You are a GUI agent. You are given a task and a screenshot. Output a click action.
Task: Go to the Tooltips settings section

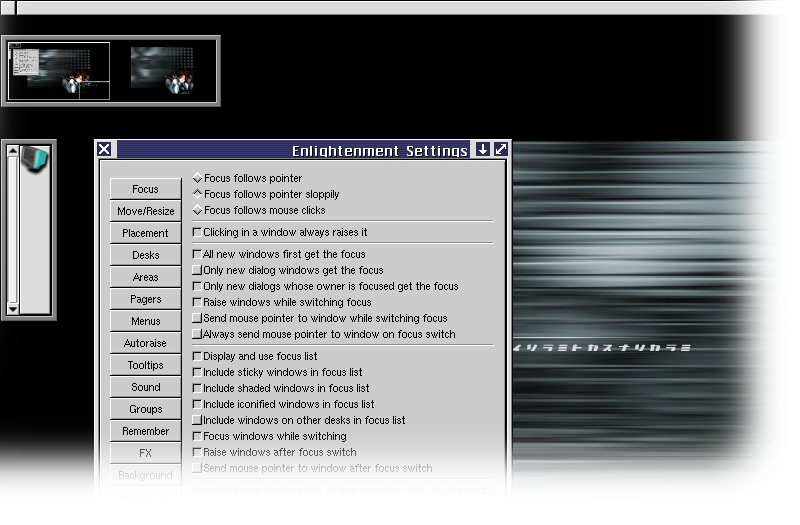pyautogui.click(x=145, y=365)
